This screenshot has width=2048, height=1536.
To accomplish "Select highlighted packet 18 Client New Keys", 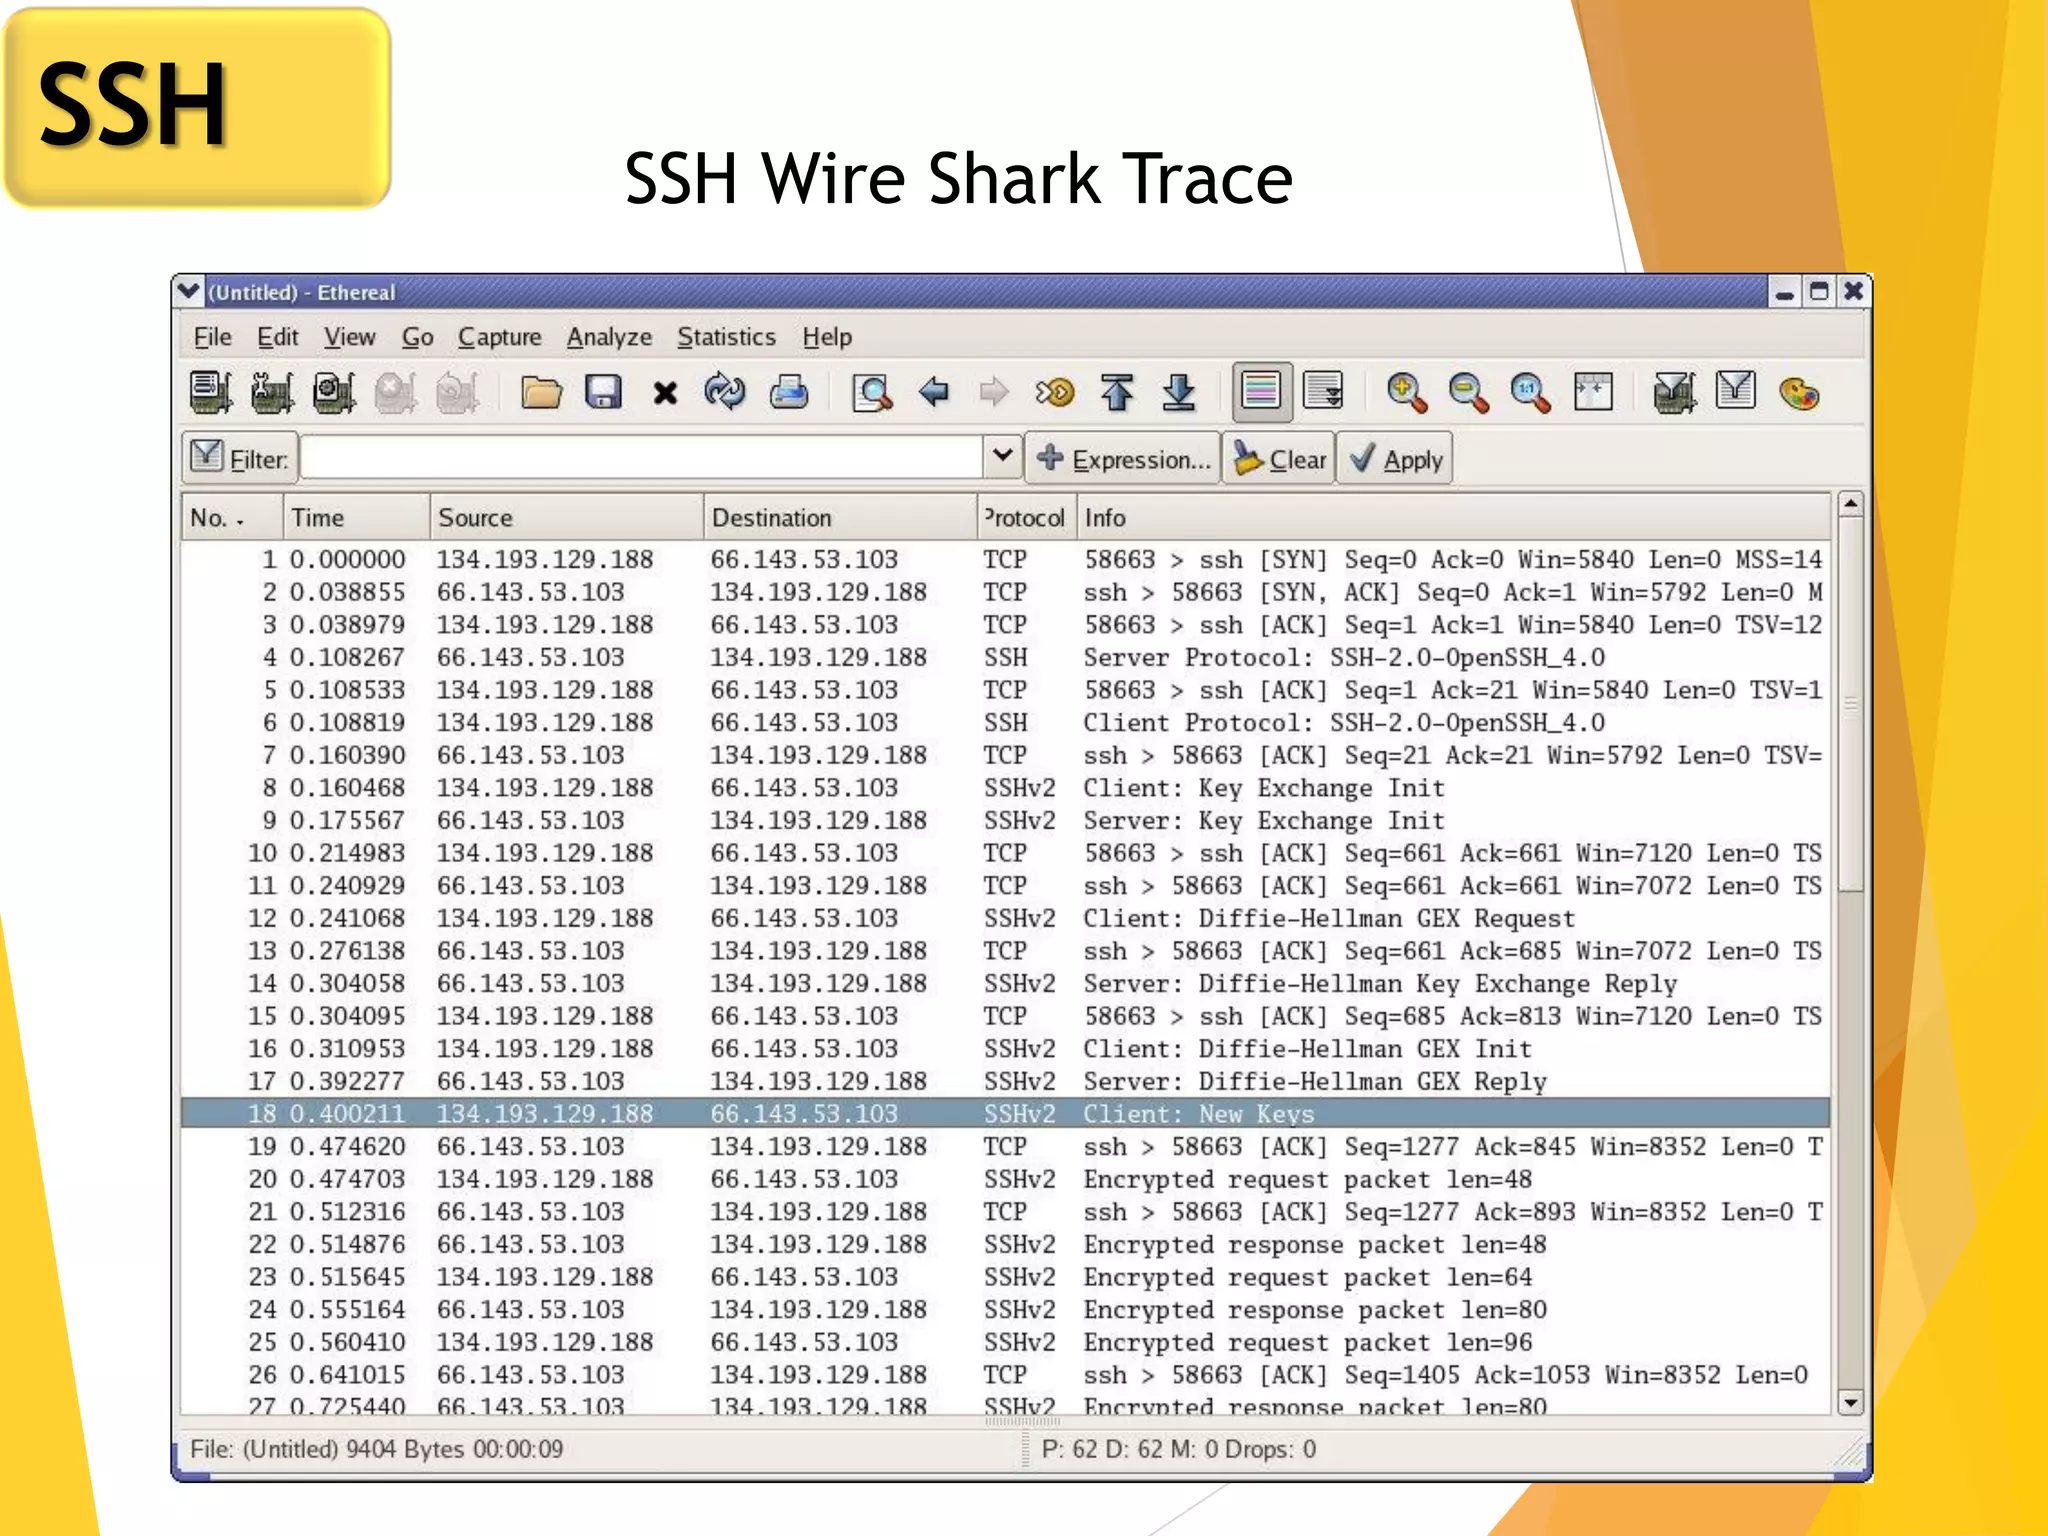I will click(x=1005, y=1113).
